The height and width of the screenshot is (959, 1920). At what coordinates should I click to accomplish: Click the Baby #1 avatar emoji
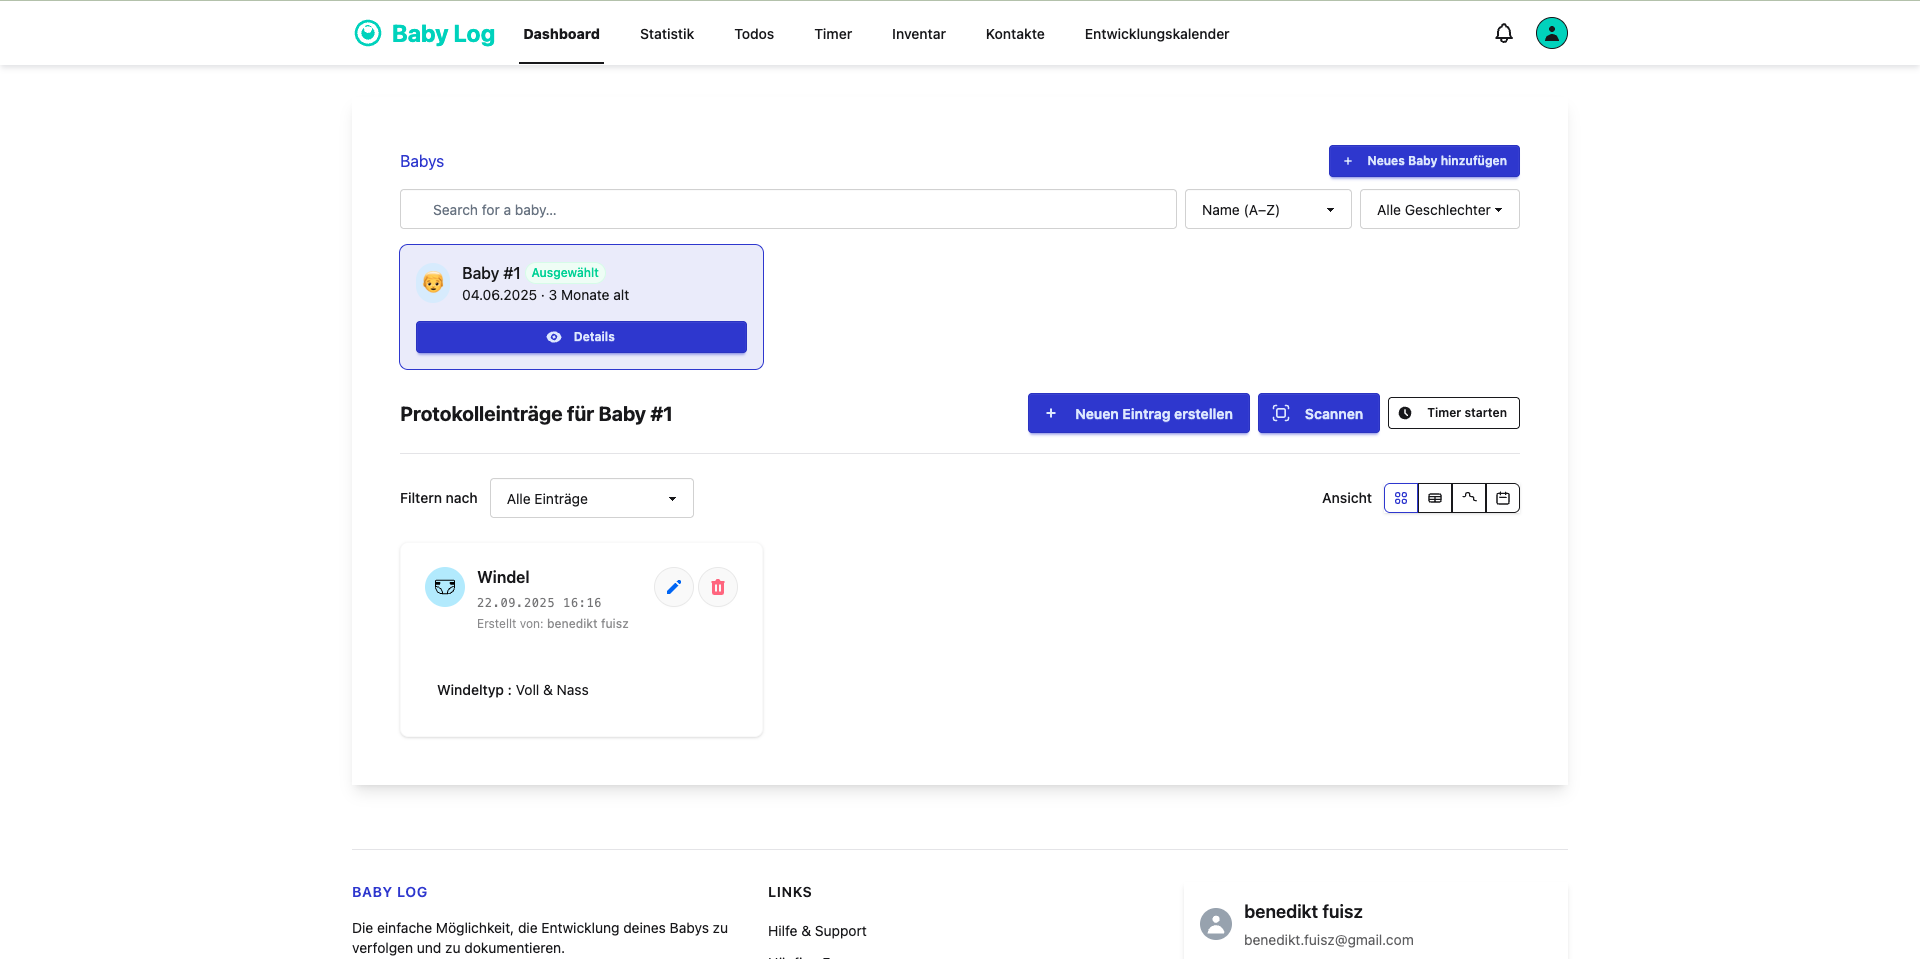point(433,283)
